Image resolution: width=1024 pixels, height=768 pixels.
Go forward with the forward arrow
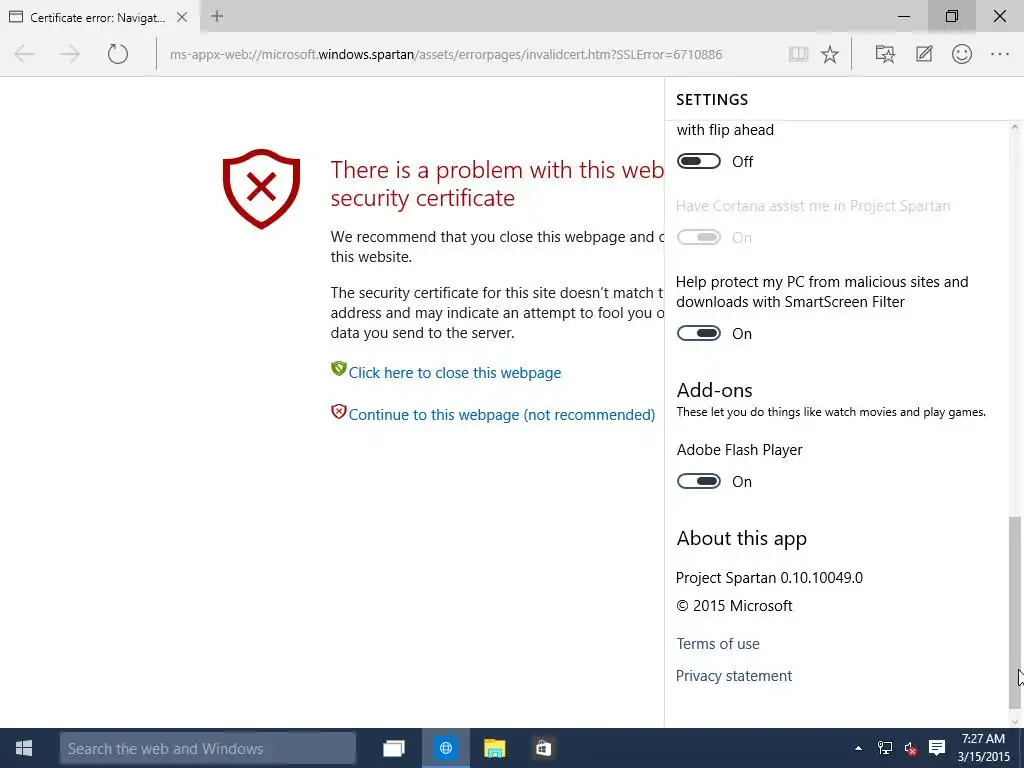point(70,54)
